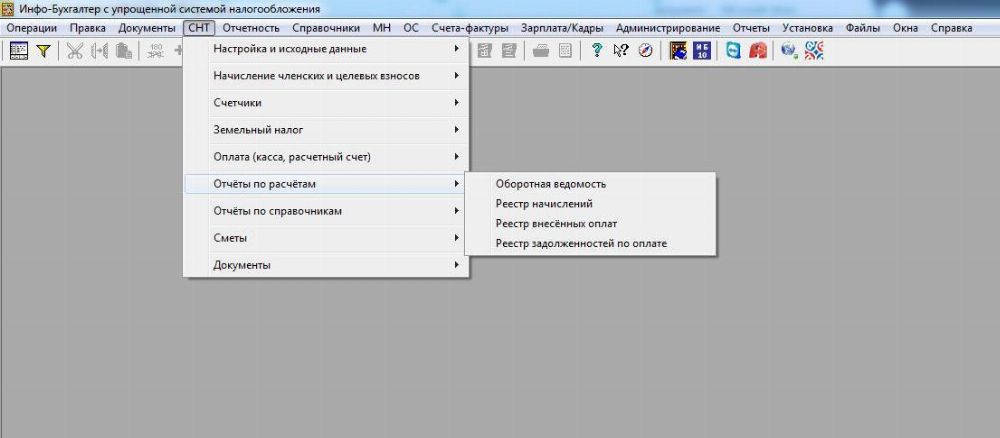Open the journal table icon in the toolbar
Viewport: 1000px width, 438px height.
tap(19, 51)
